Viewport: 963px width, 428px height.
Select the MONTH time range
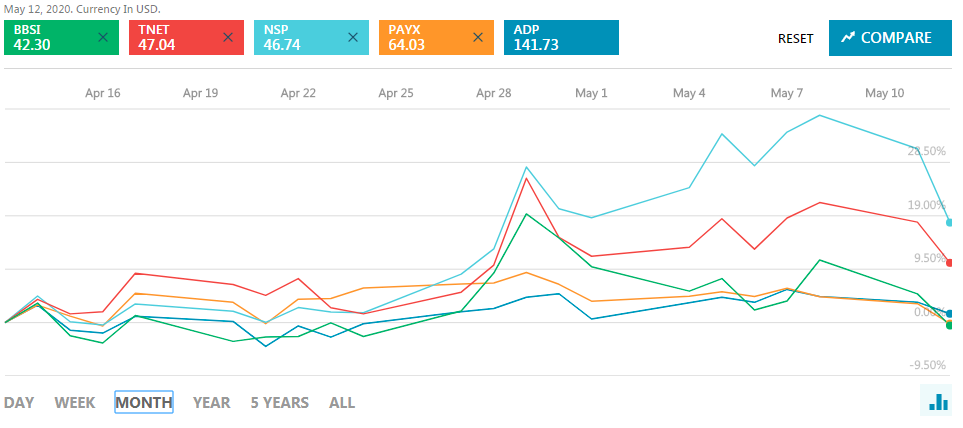(x=144, y=403)
